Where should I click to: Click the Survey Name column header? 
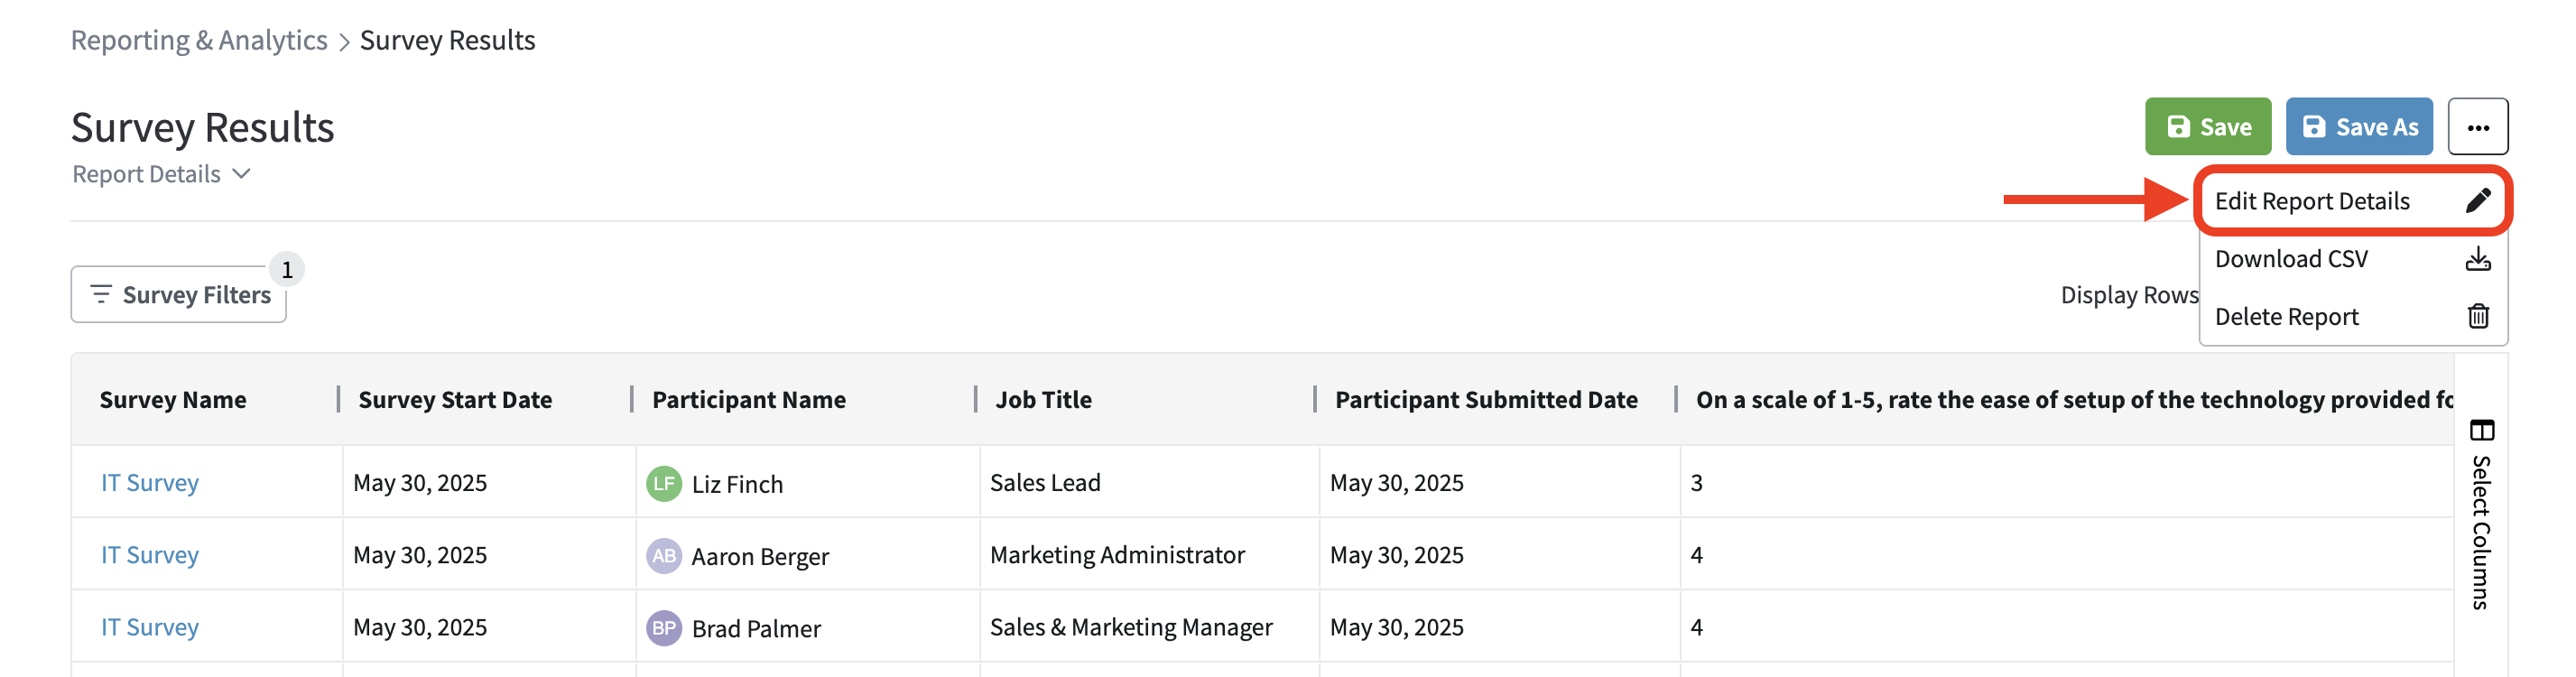pyautogui.click(x=173, y=400)
